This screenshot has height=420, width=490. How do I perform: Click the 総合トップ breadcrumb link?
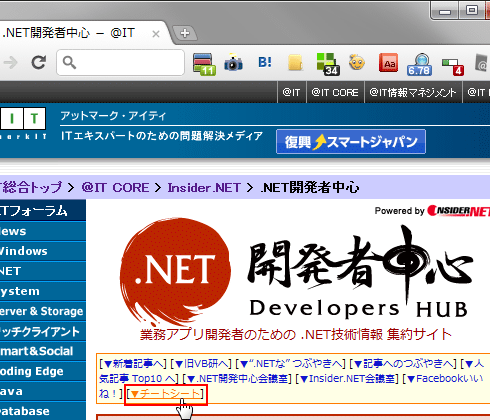(x=31, y=187)
